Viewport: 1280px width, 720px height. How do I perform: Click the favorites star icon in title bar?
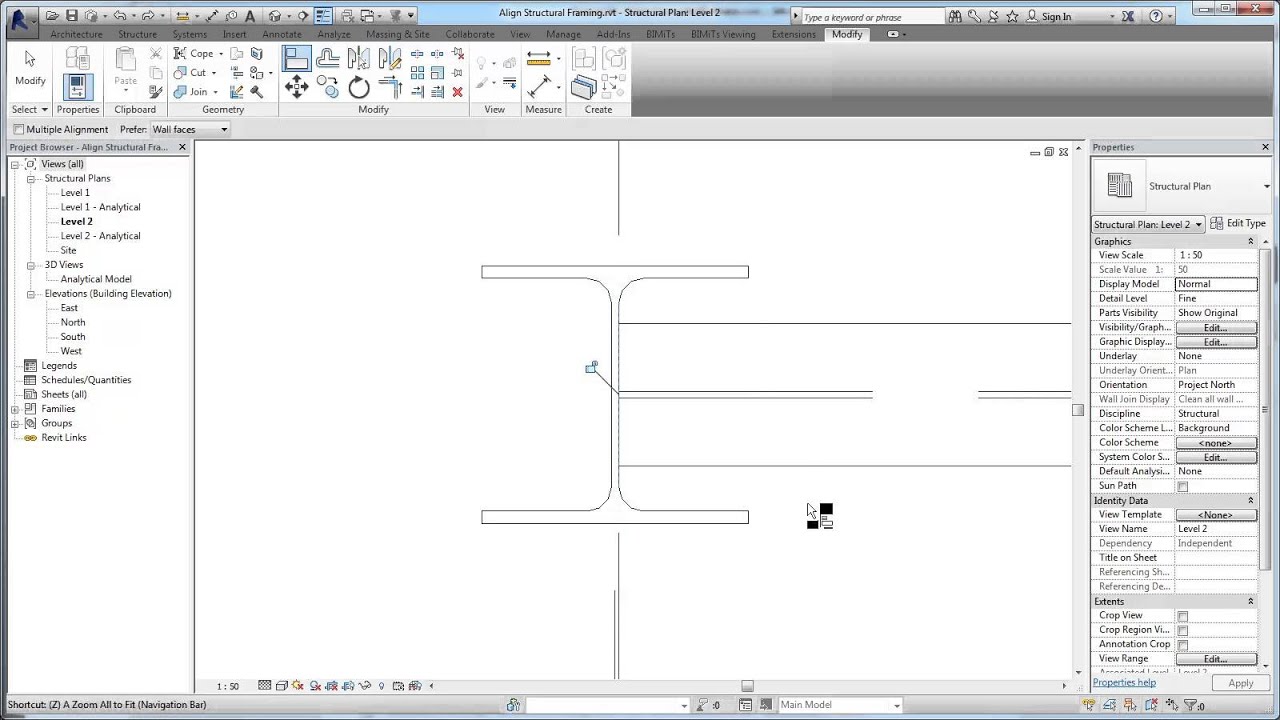tap(1012, 16)
